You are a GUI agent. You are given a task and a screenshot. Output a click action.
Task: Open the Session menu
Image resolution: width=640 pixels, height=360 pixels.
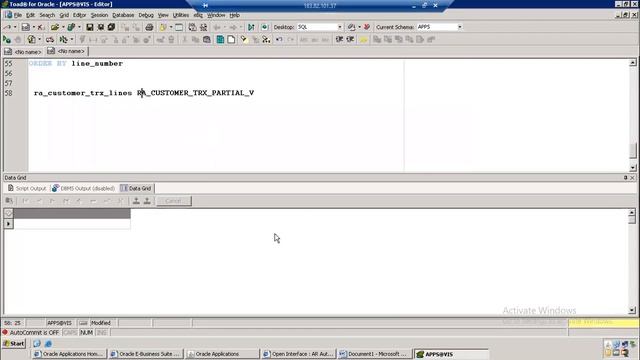pos(99,15)
